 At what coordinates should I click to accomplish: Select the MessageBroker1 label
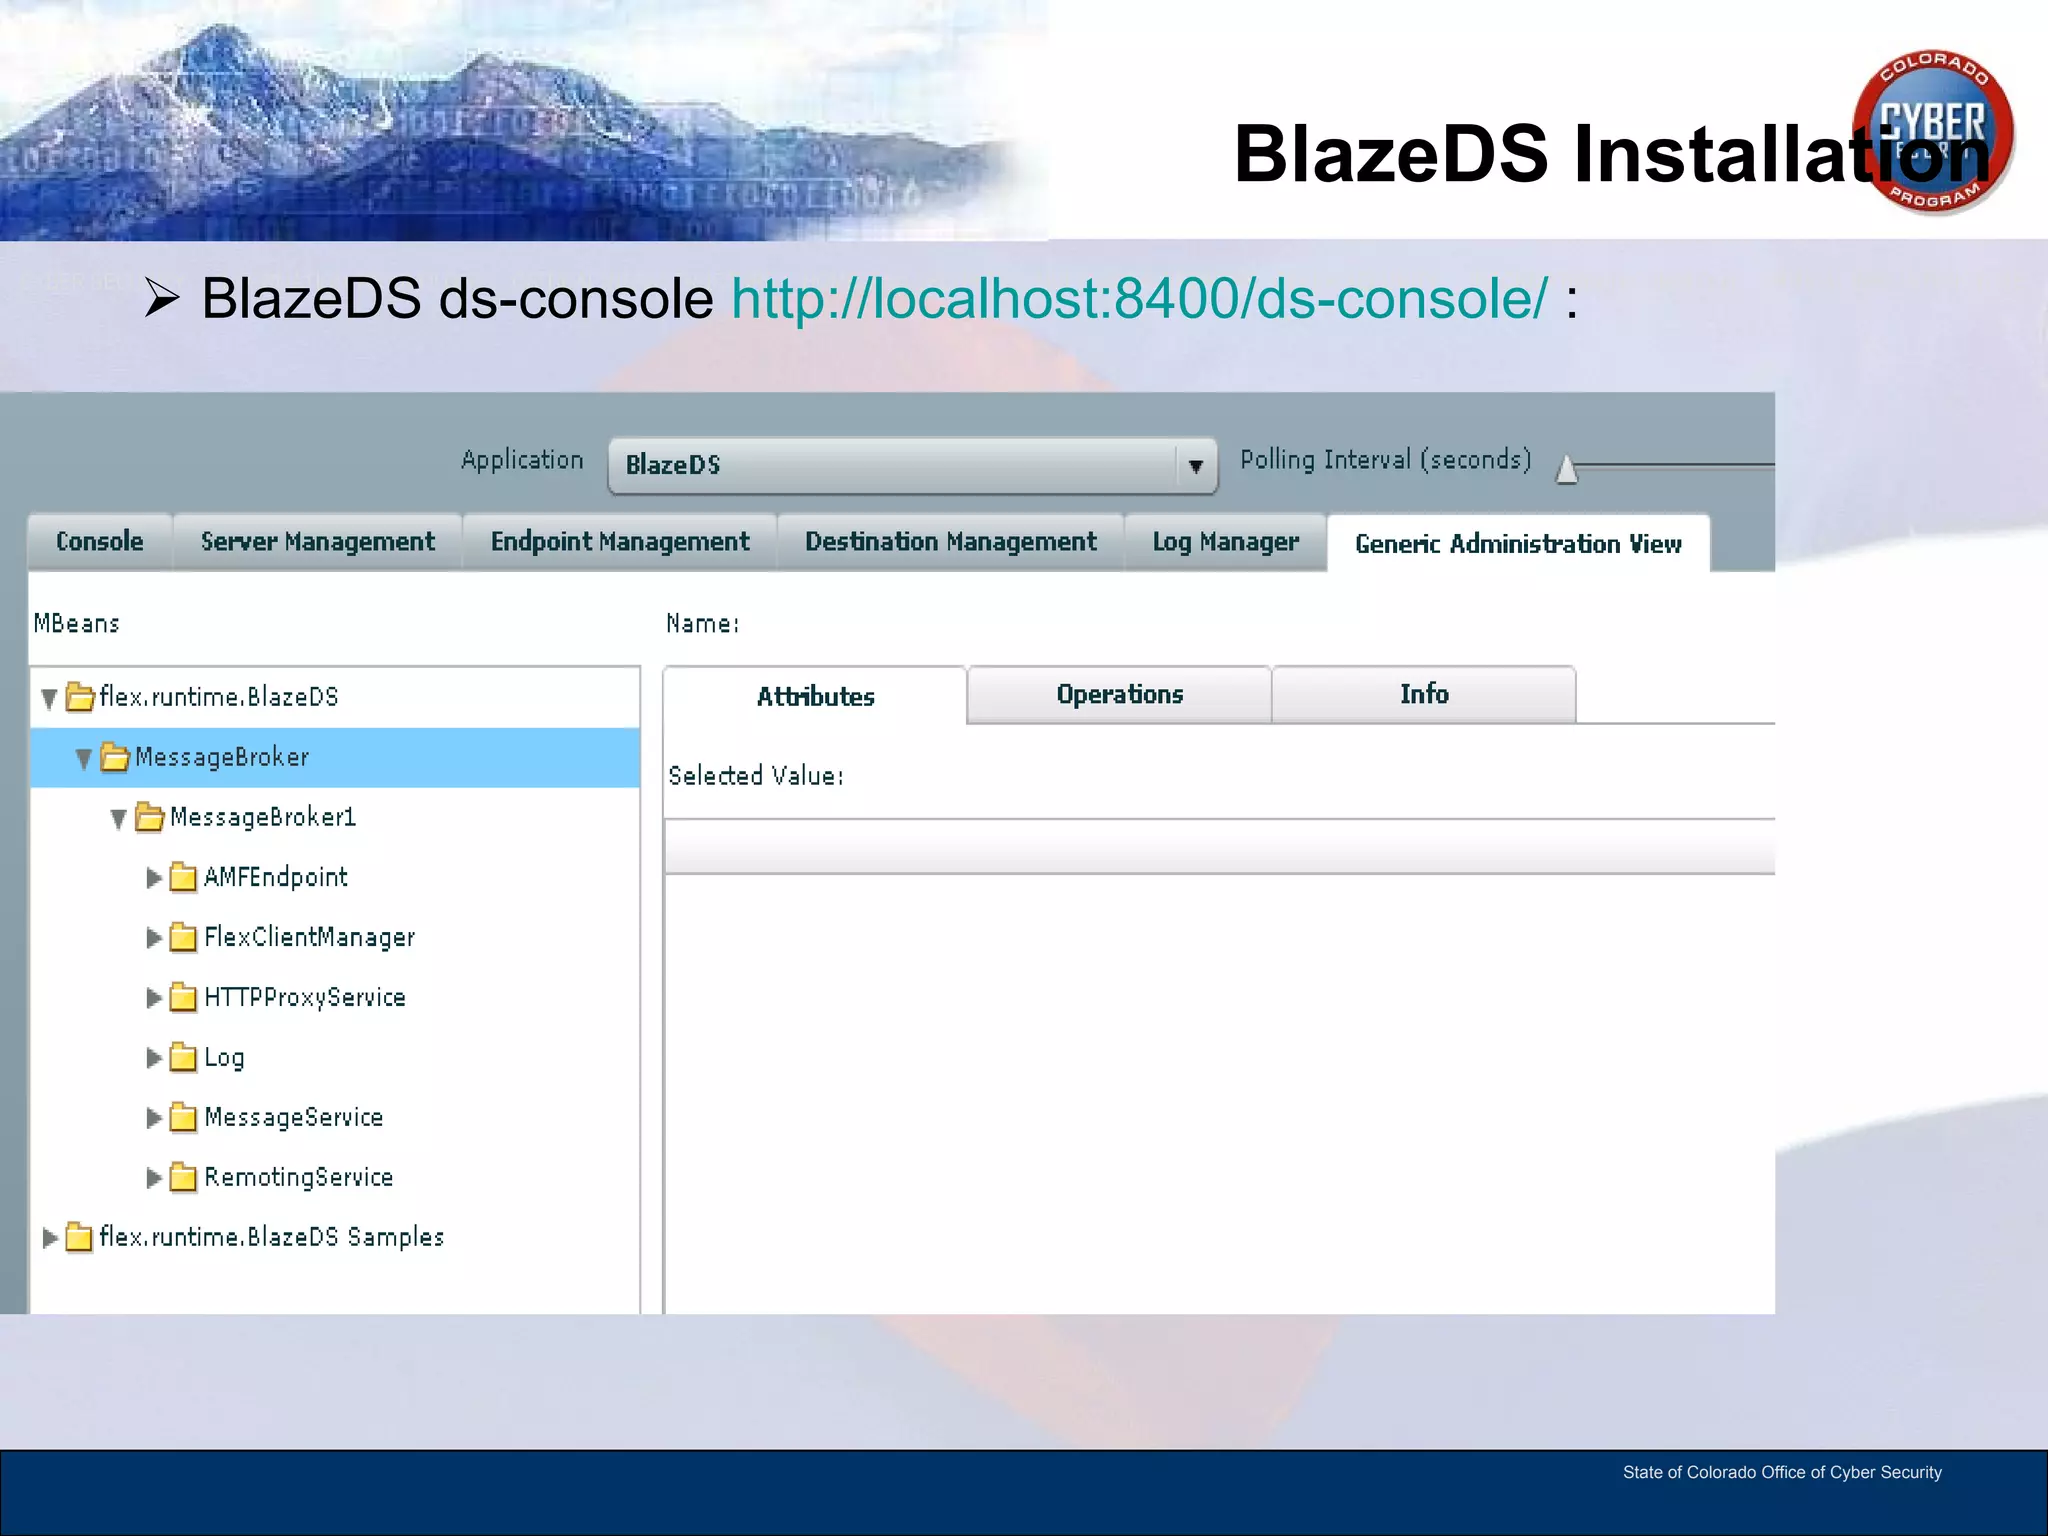(263, 817)
